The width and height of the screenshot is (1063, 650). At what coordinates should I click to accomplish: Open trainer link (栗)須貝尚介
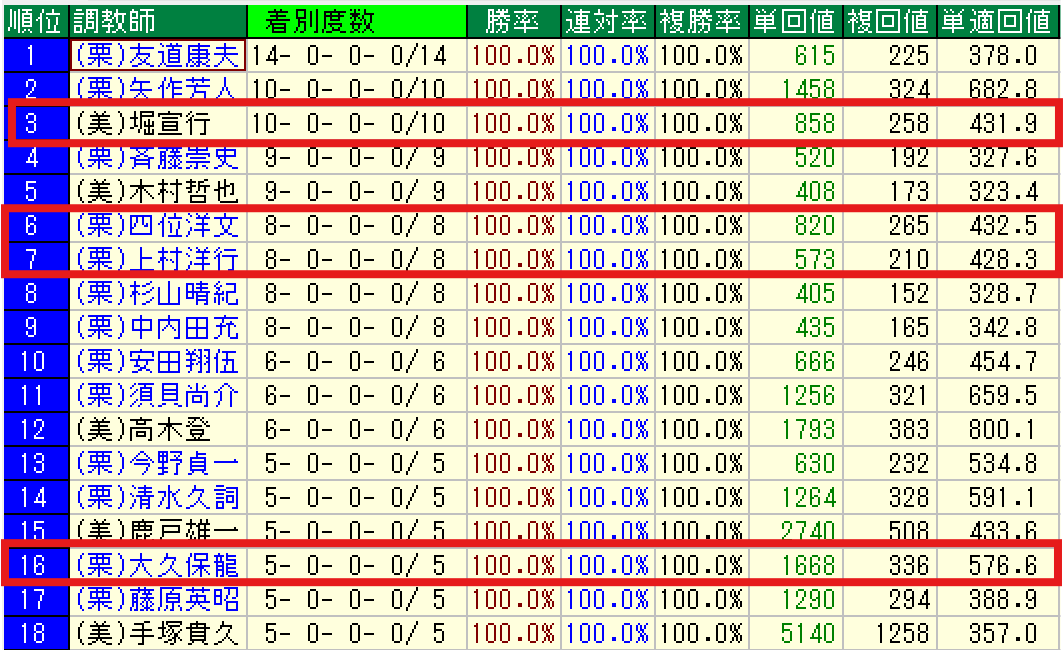pyautogui.click(x=157, y=395)
